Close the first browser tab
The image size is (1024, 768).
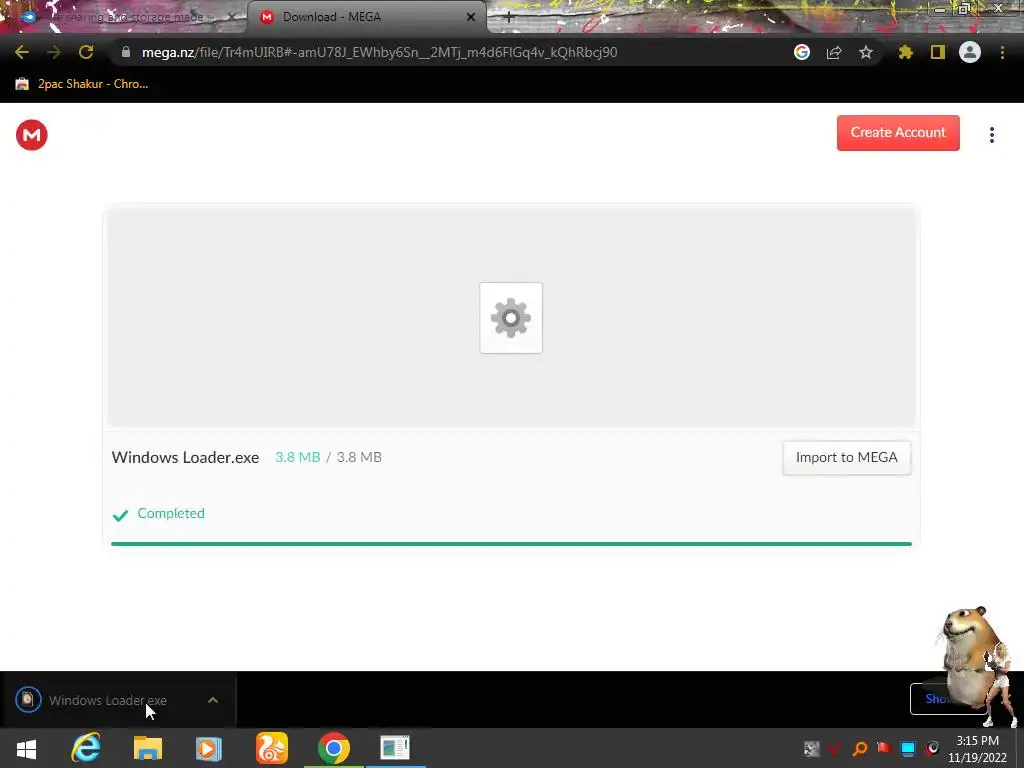pyautogui.click(x=231, y=17)
